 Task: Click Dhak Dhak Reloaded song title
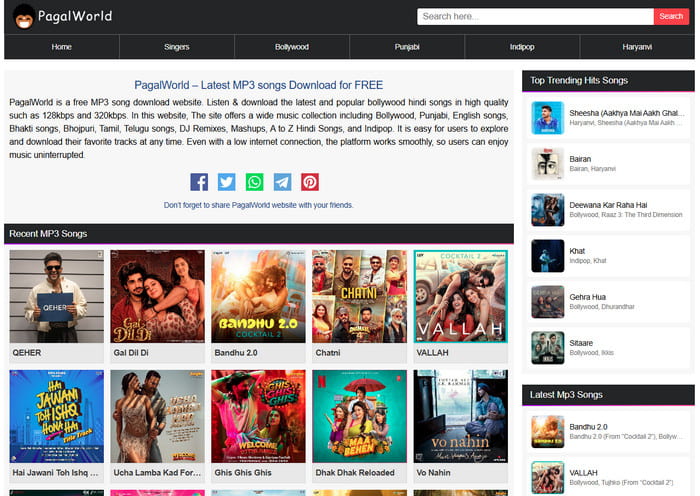[355, 472]
